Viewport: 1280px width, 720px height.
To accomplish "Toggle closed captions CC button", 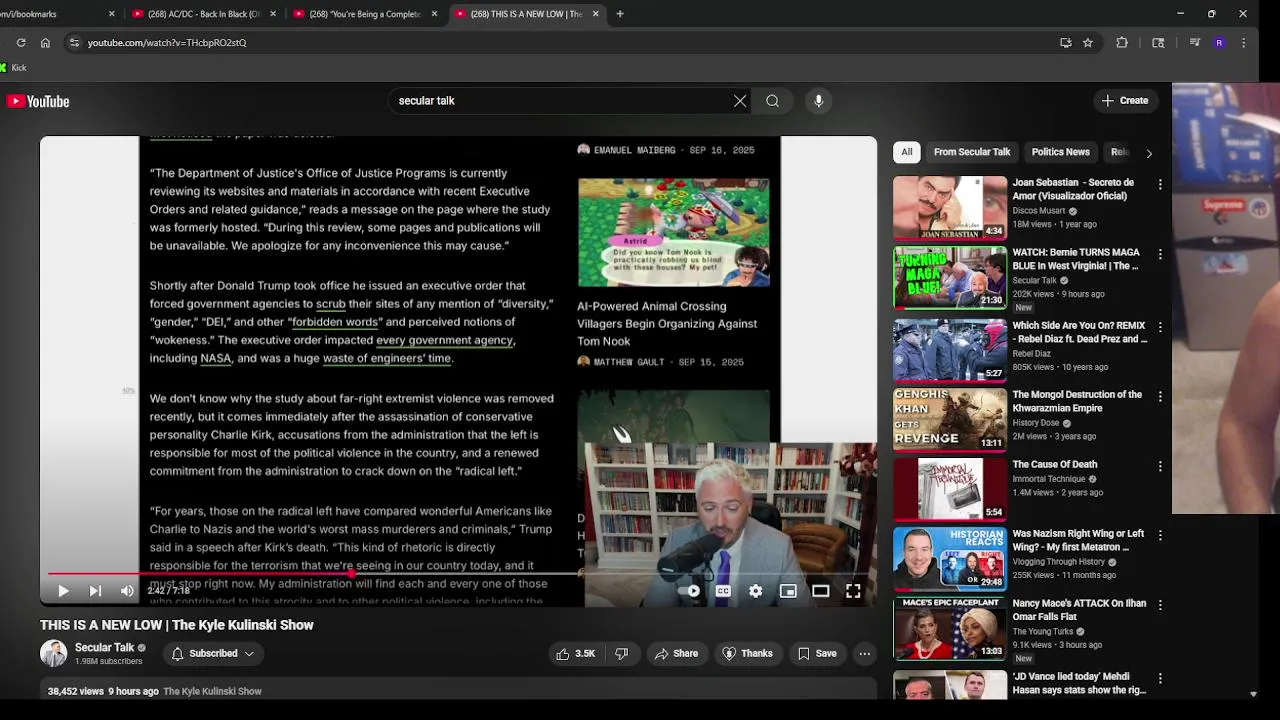I will [723, 591].
